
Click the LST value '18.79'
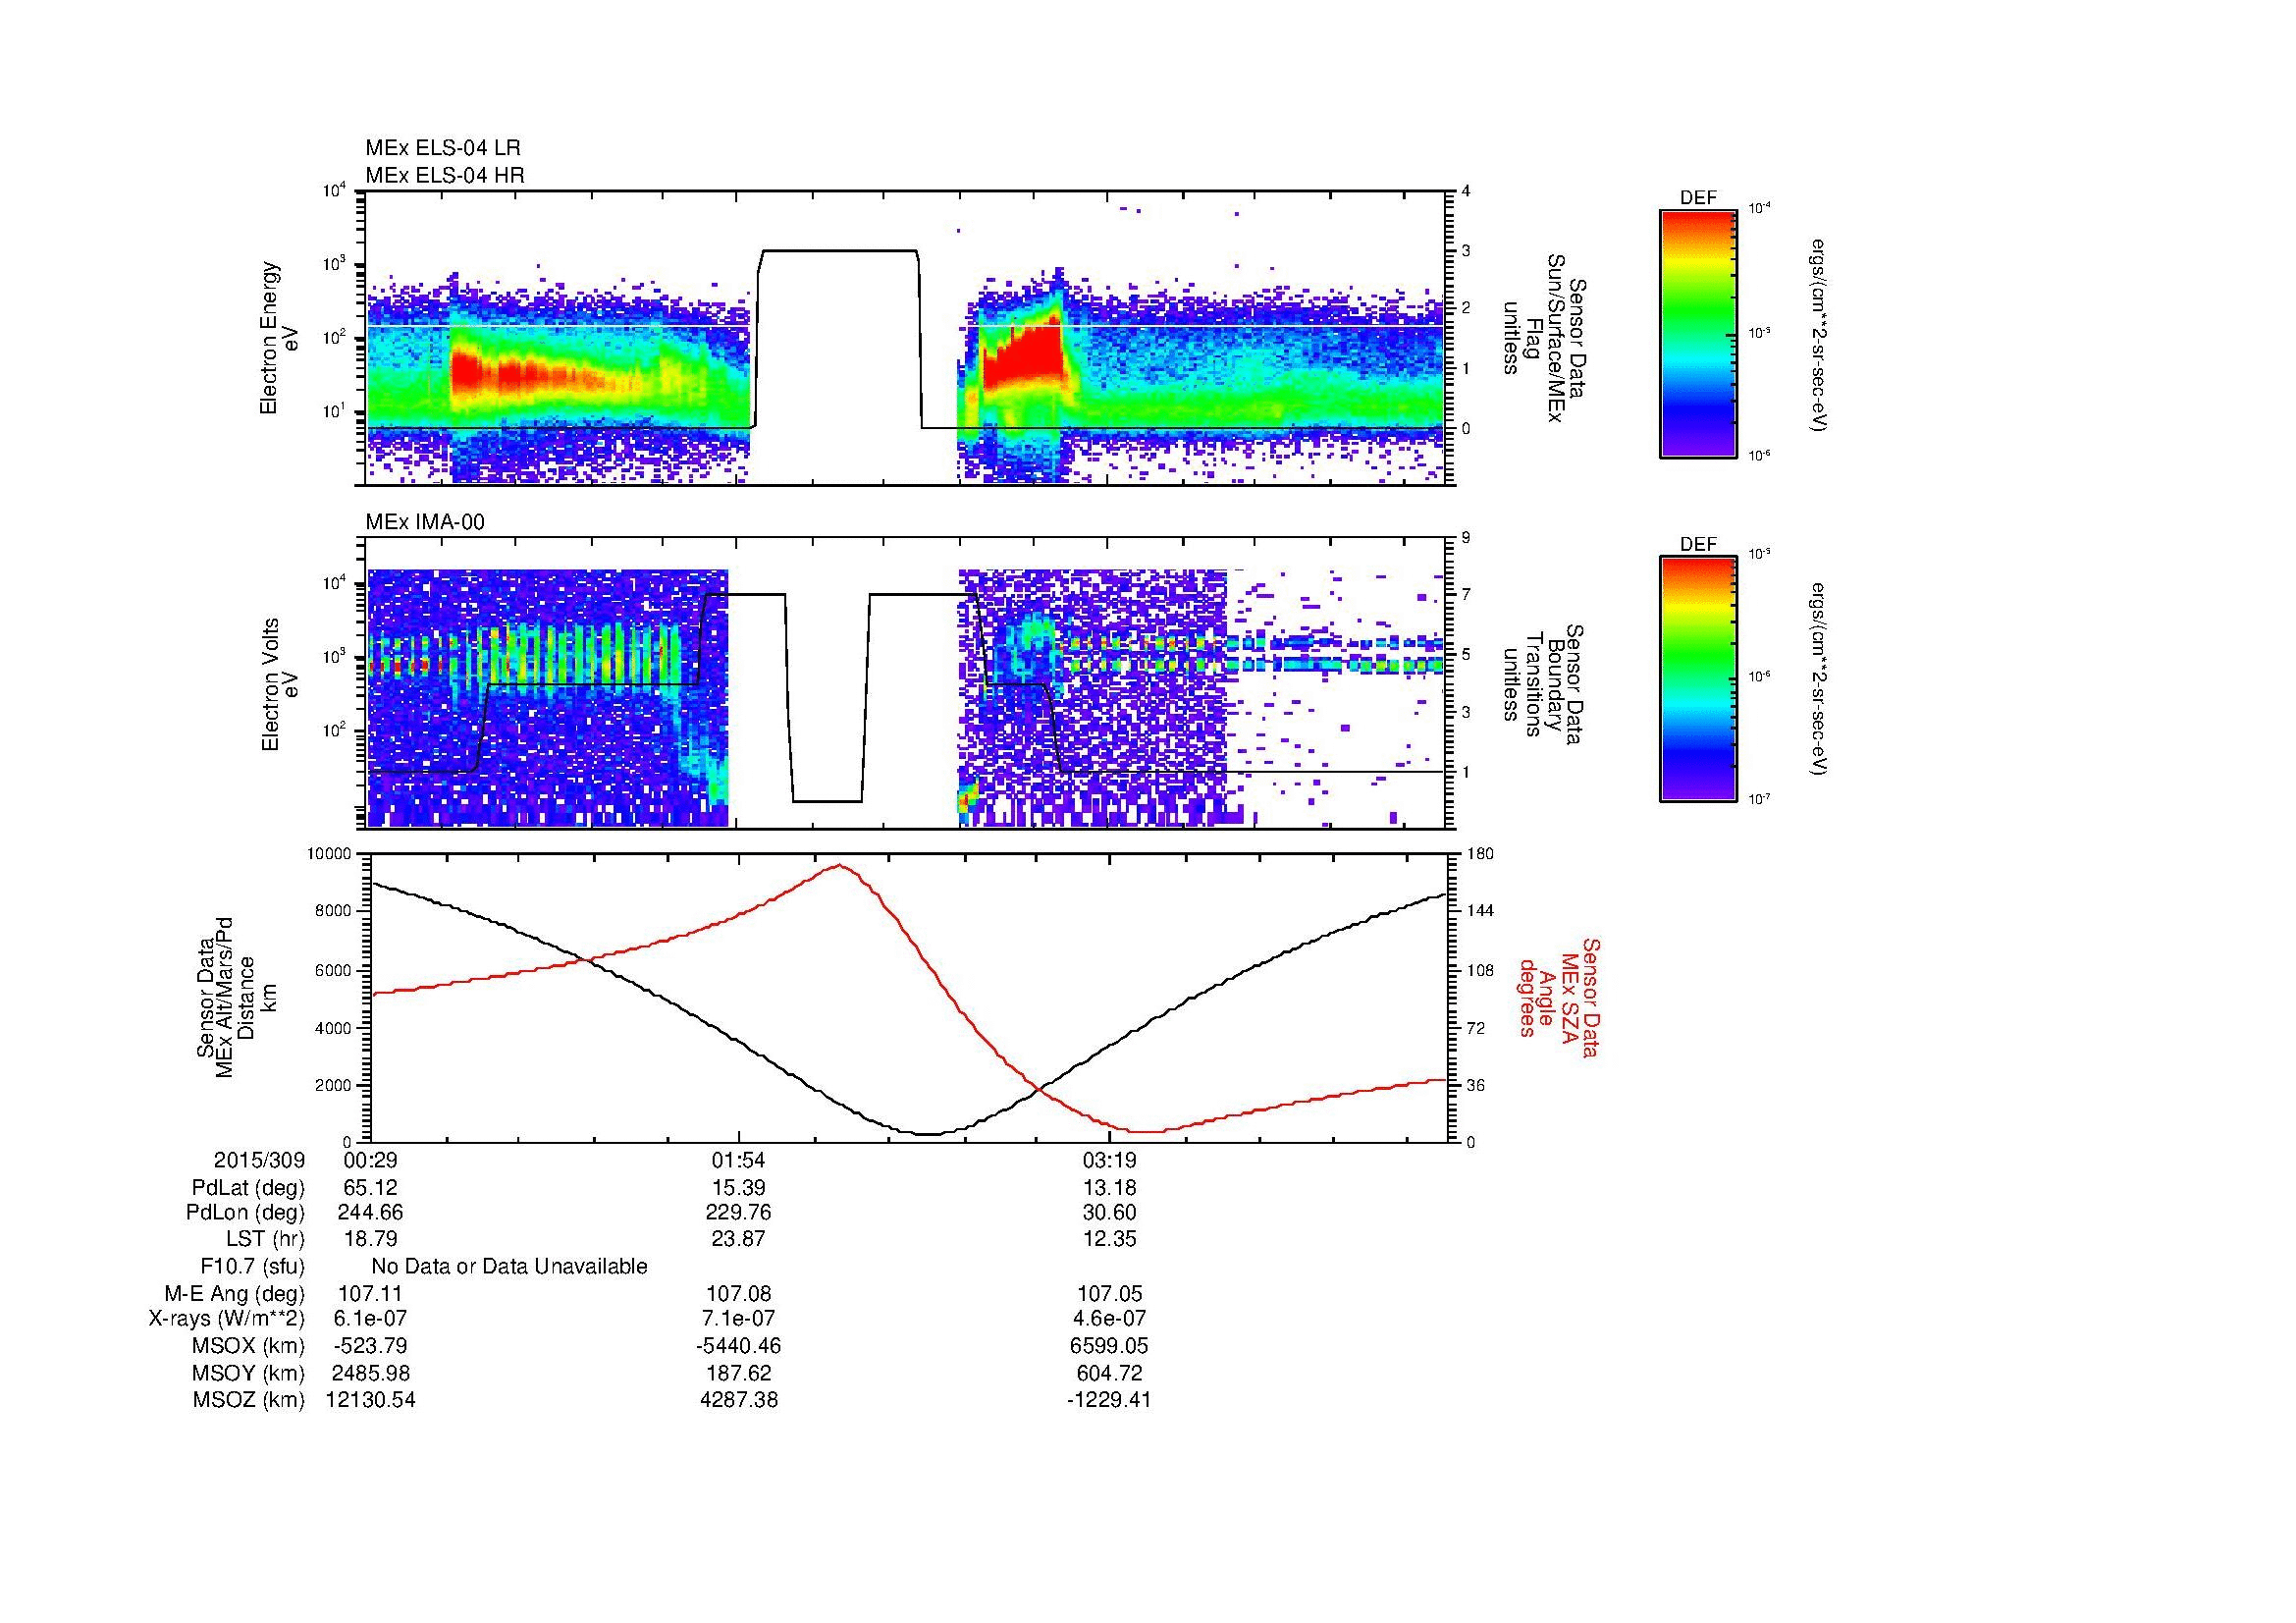point(370,1239)
